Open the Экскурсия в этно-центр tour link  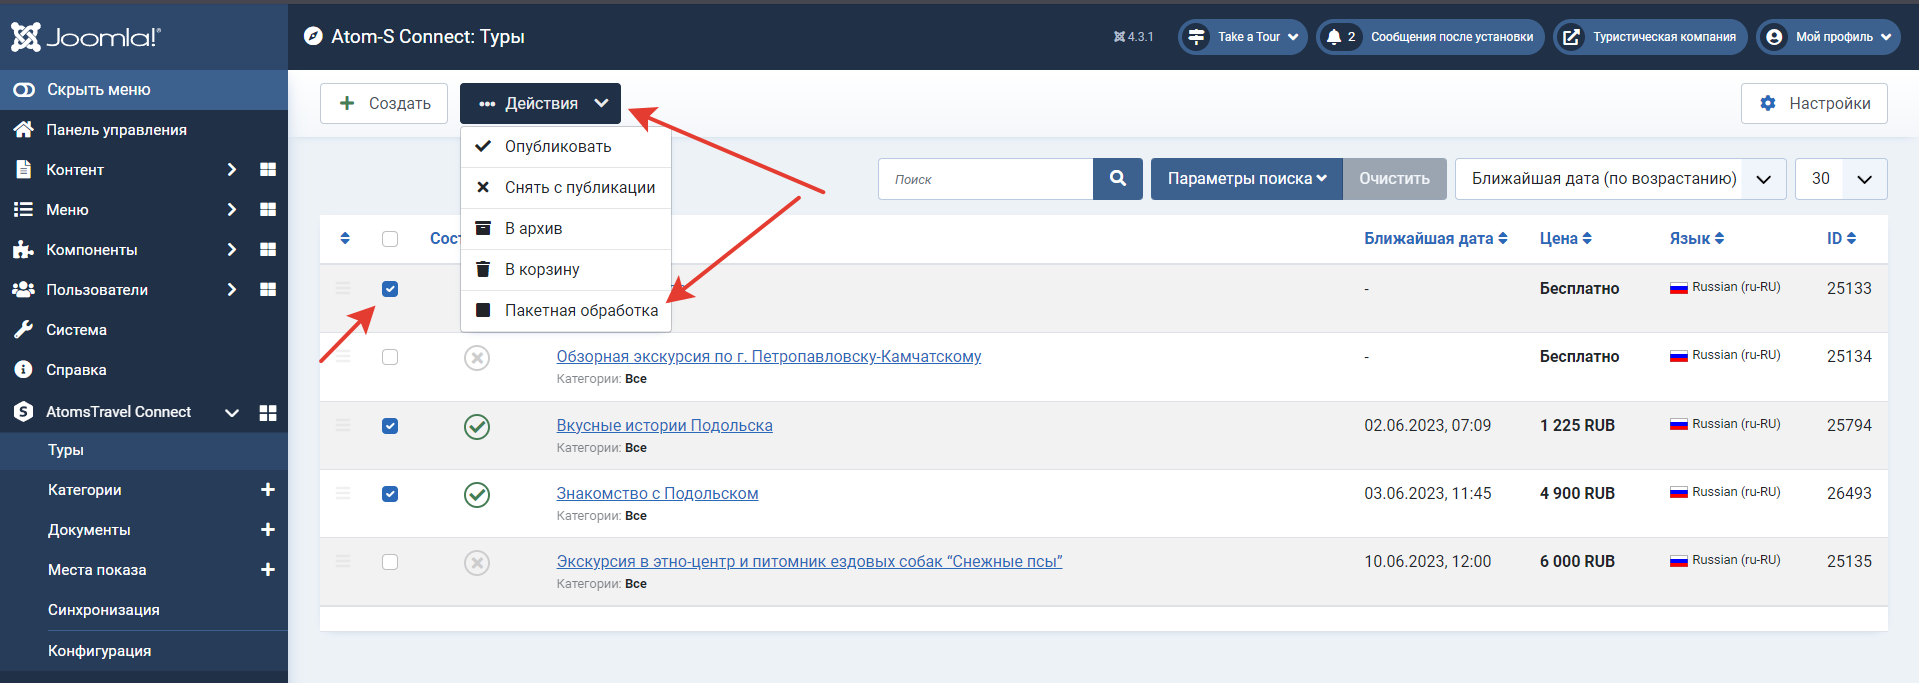click(x=809, y=562)
